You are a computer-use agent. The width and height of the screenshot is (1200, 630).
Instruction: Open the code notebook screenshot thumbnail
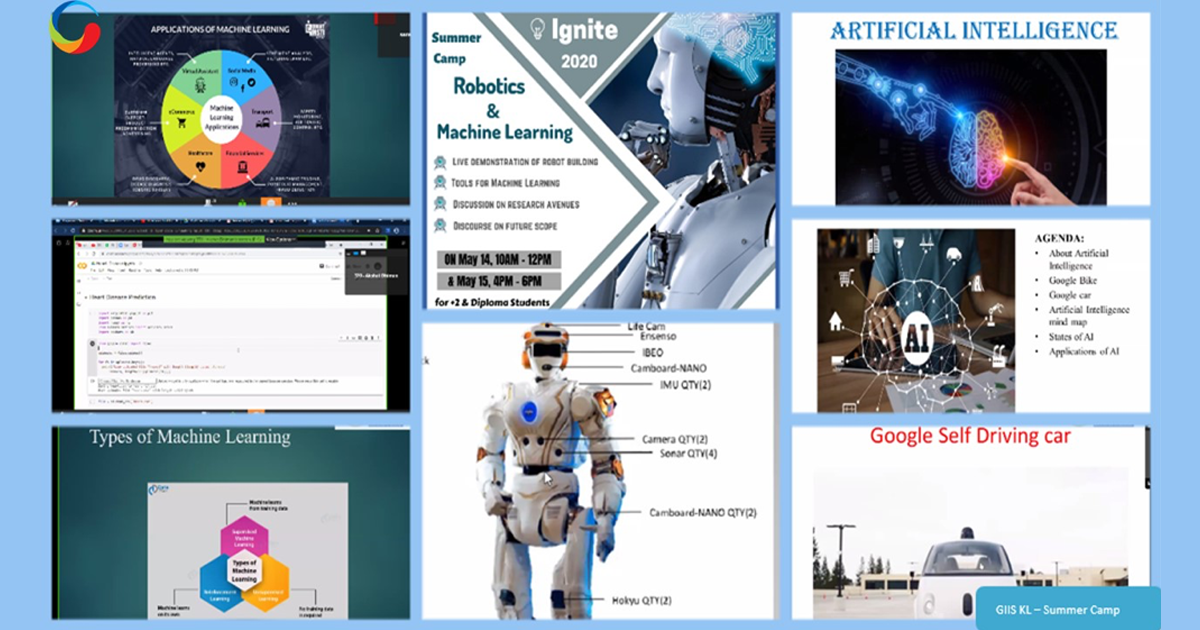point(231,315)
